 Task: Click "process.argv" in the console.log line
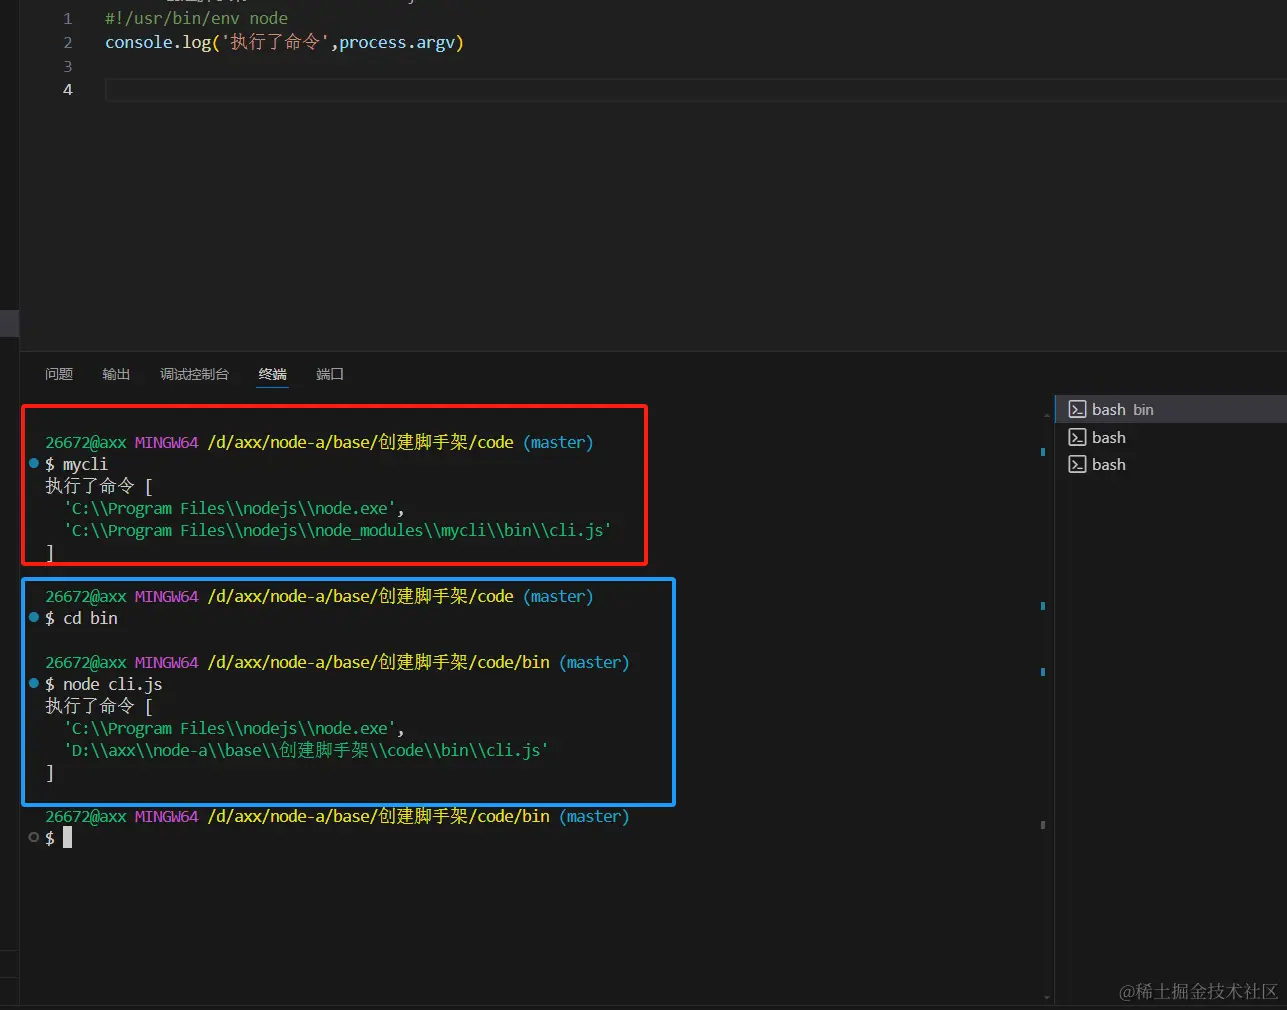coord(397,43)
